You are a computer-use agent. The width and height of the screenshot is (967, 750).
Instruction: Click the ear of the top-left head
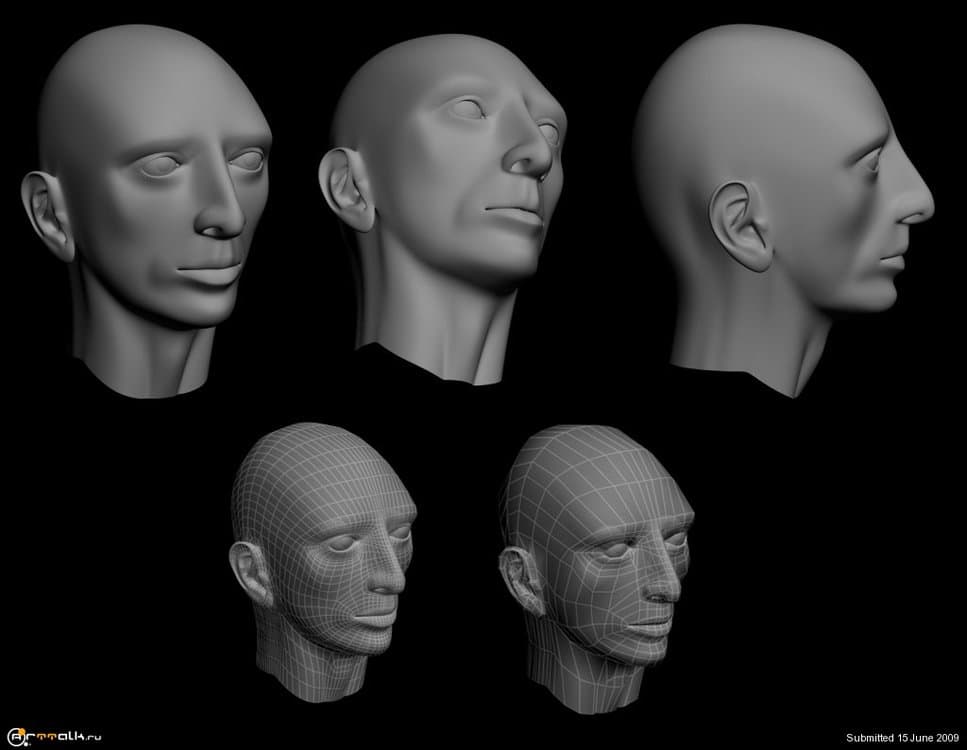click(48, 214)
